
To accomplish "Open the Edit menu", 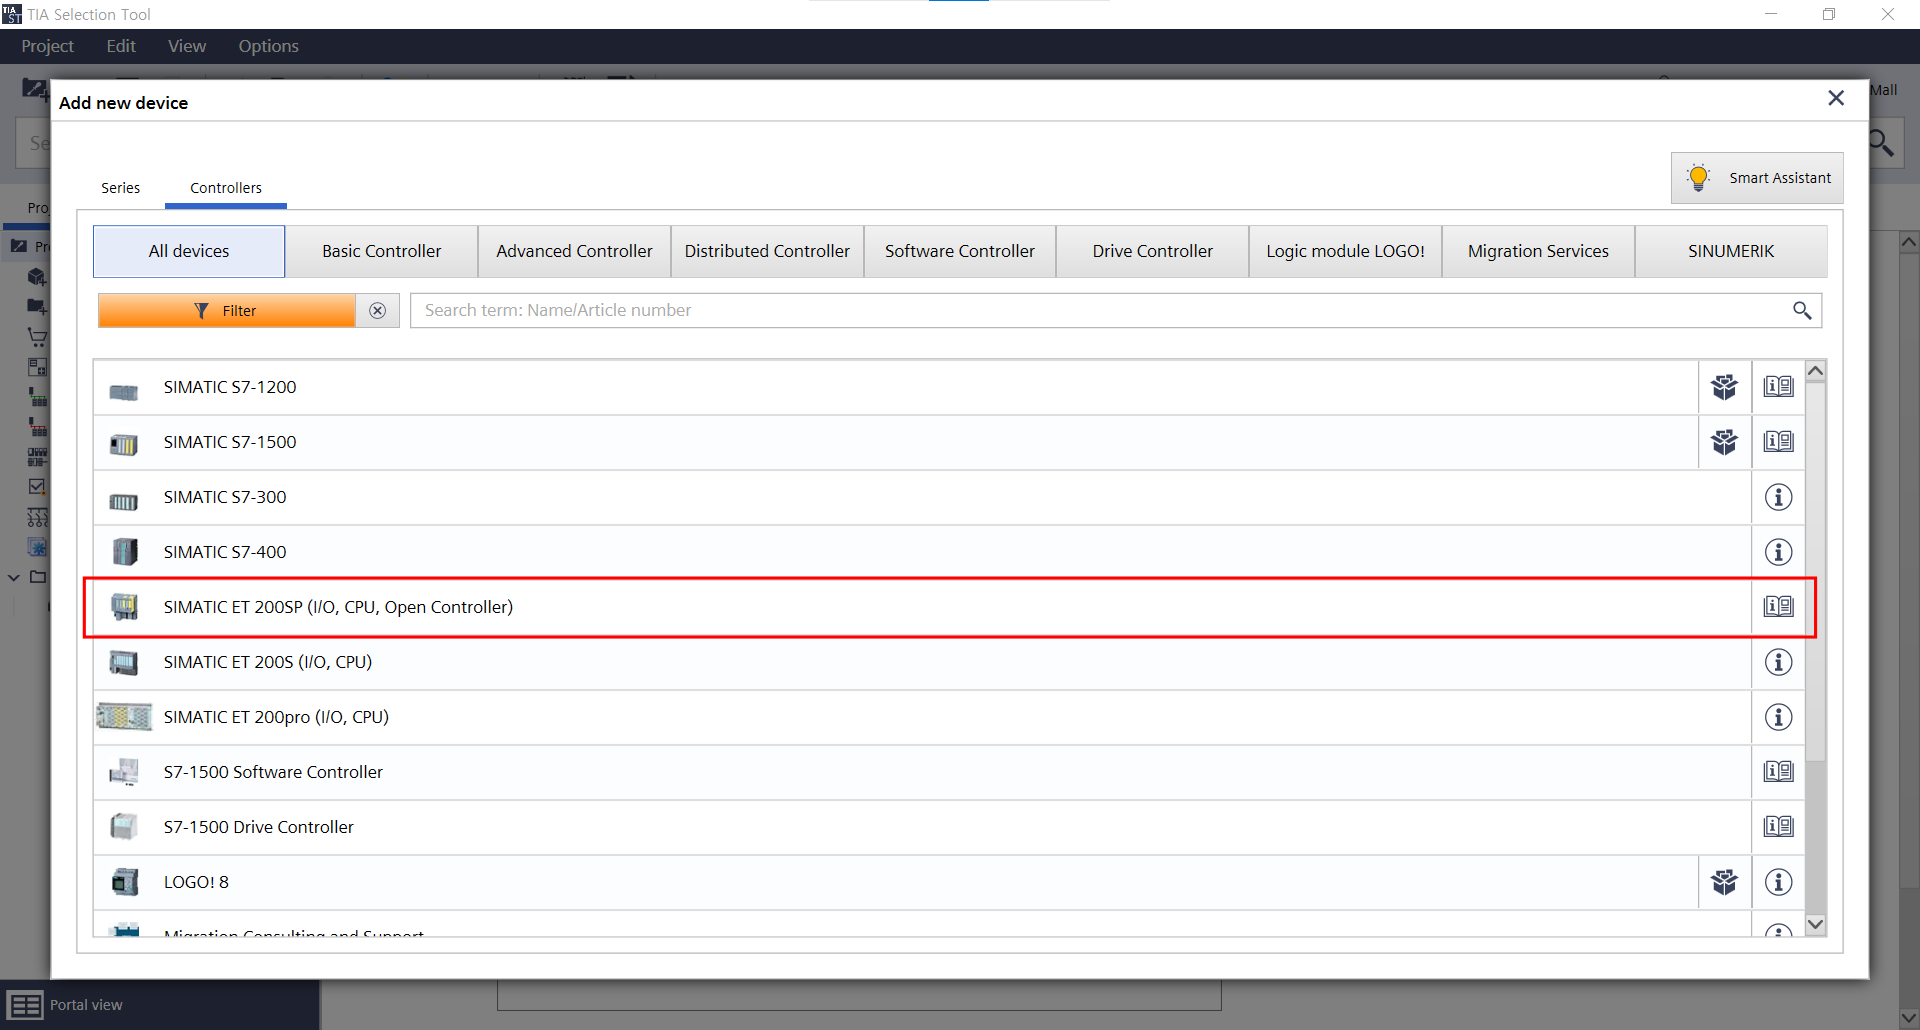I will tap(121, 46).
